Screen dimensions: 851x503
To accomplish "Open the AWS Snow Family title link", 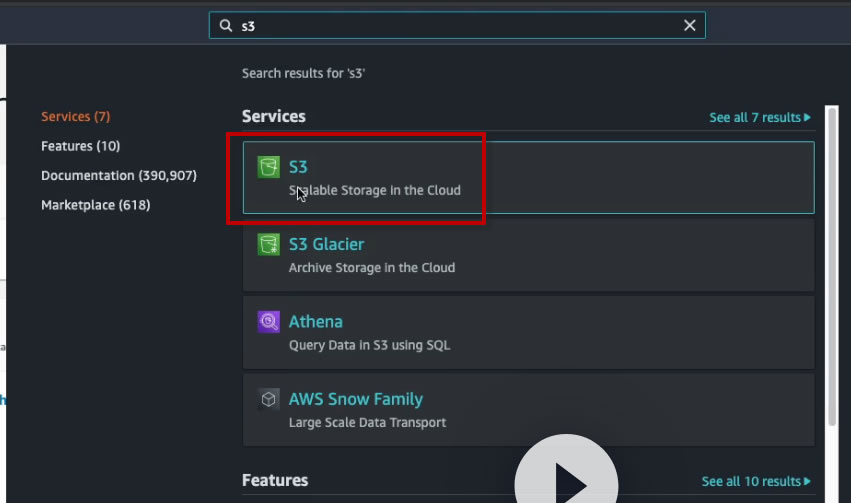I will point(355,399).
